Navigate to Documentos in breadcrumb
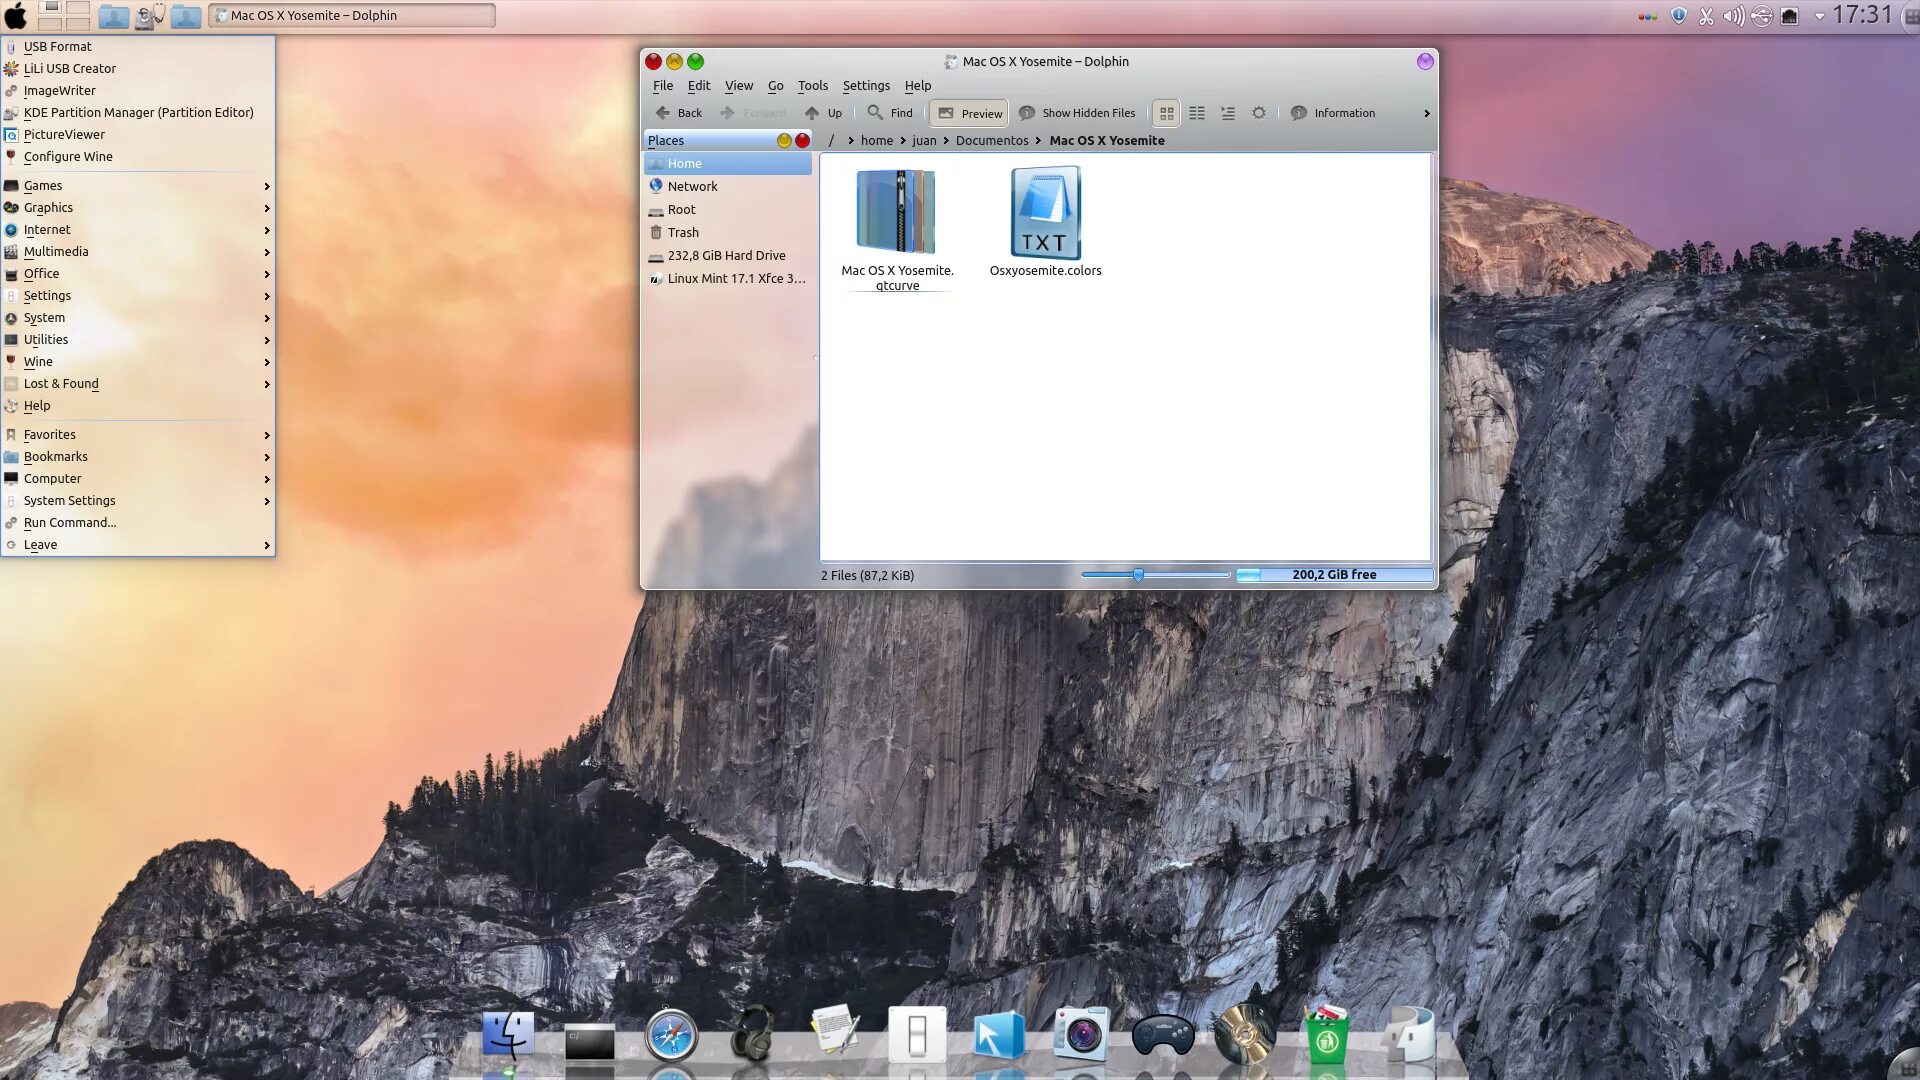This screenshot has width=1920, height=1080. tap(991, 141)
